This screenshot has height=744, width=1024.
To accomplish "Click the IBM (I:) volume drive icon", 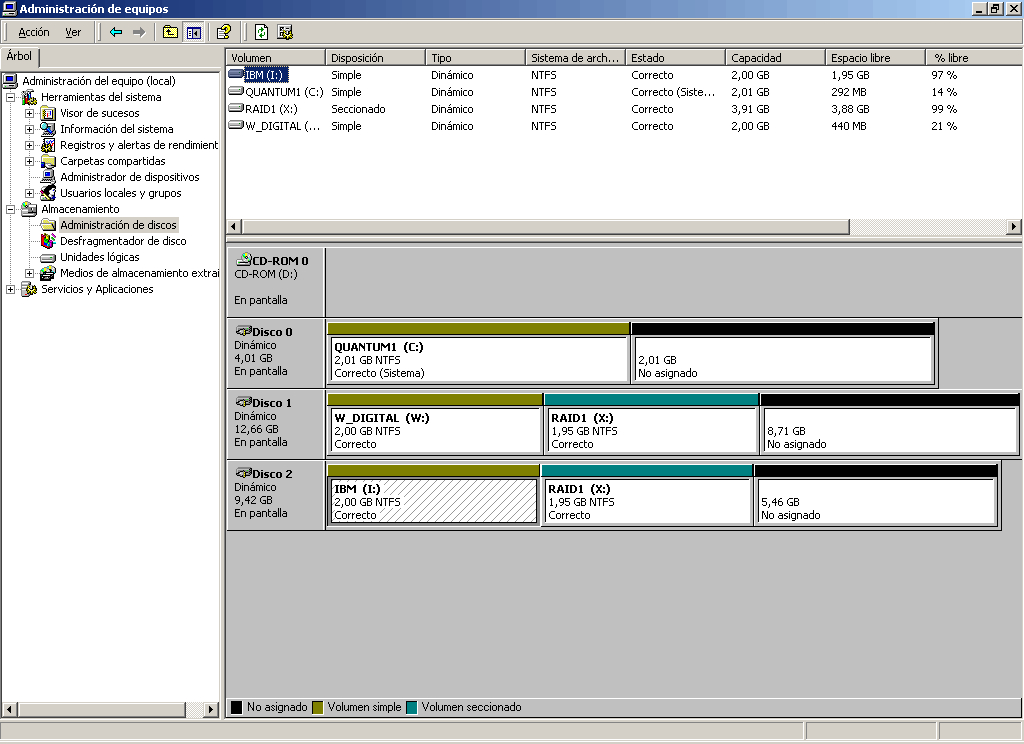I will click(x=236, y=74).
